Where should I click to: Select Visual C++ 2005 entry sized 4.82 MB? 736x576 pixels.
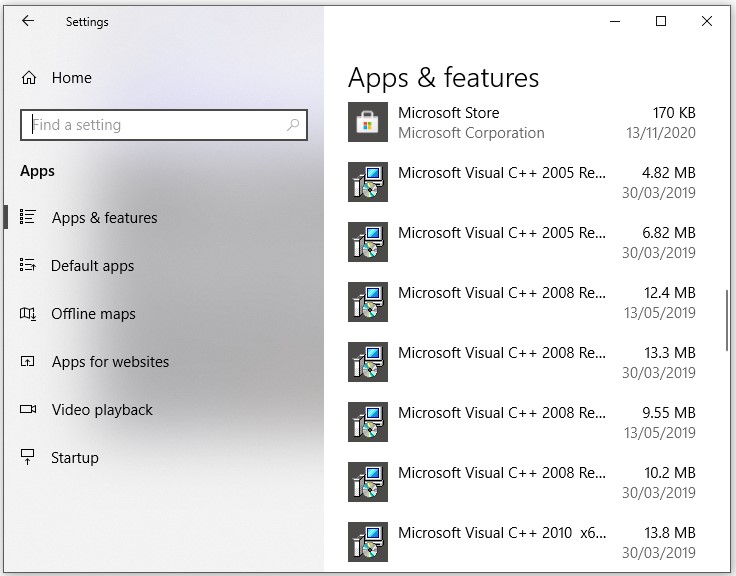(521, 182)
